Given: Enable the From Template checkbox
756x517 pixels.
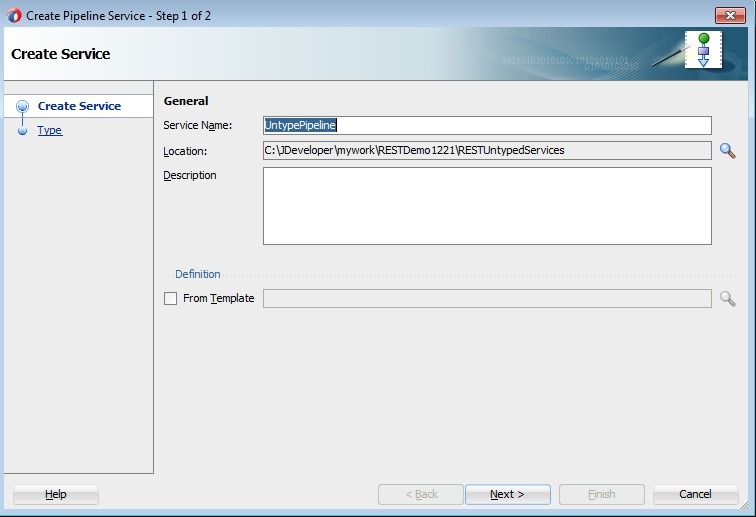Looking at the screenshot, I should click(x=170, y=298).
